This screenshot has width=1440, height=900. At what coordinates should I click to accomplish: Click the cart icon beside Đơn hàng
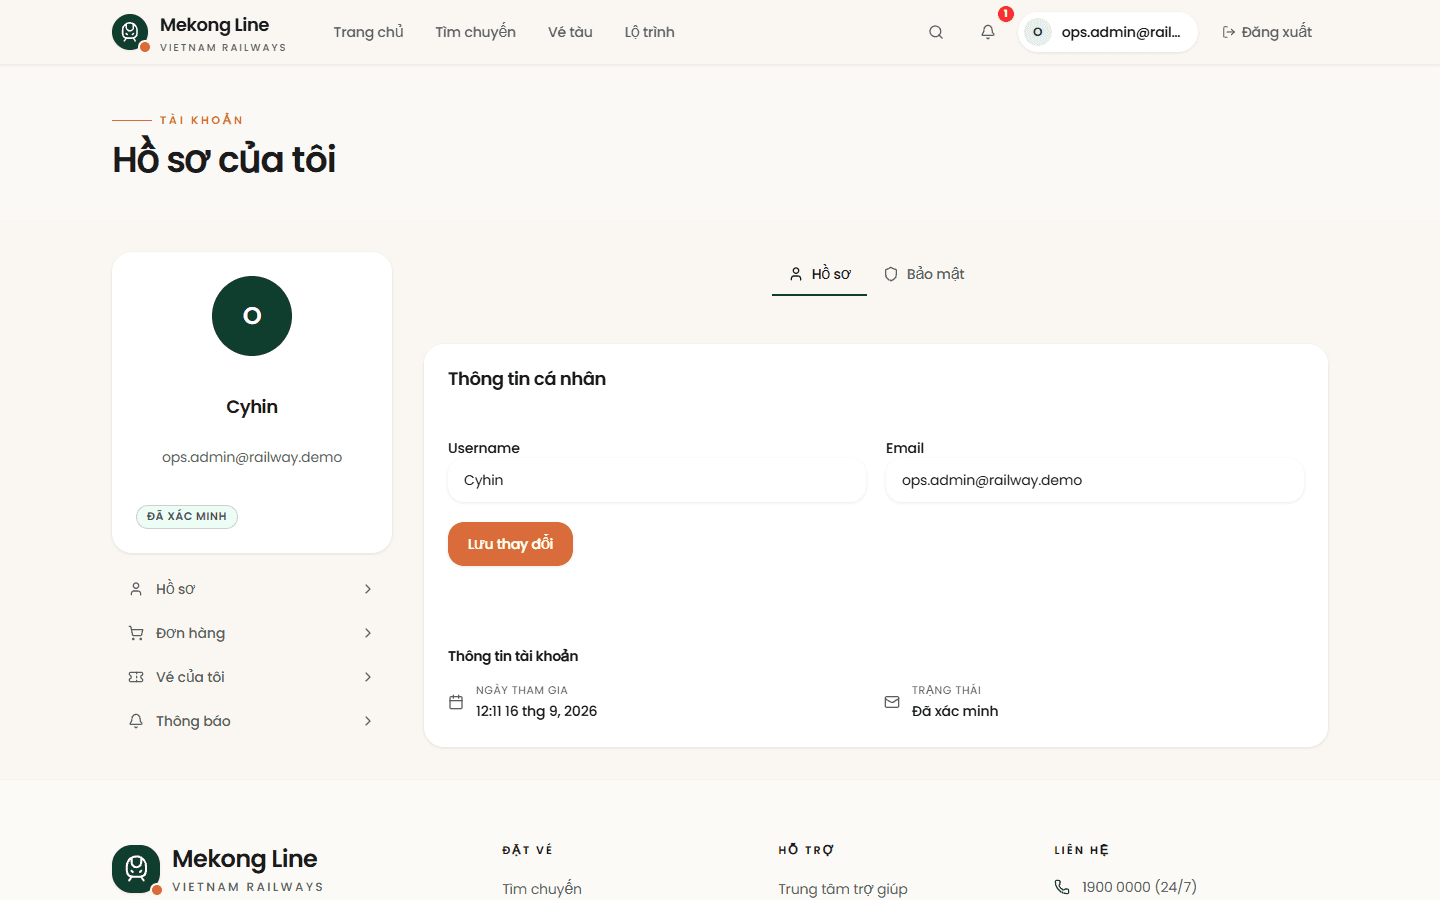136,633
